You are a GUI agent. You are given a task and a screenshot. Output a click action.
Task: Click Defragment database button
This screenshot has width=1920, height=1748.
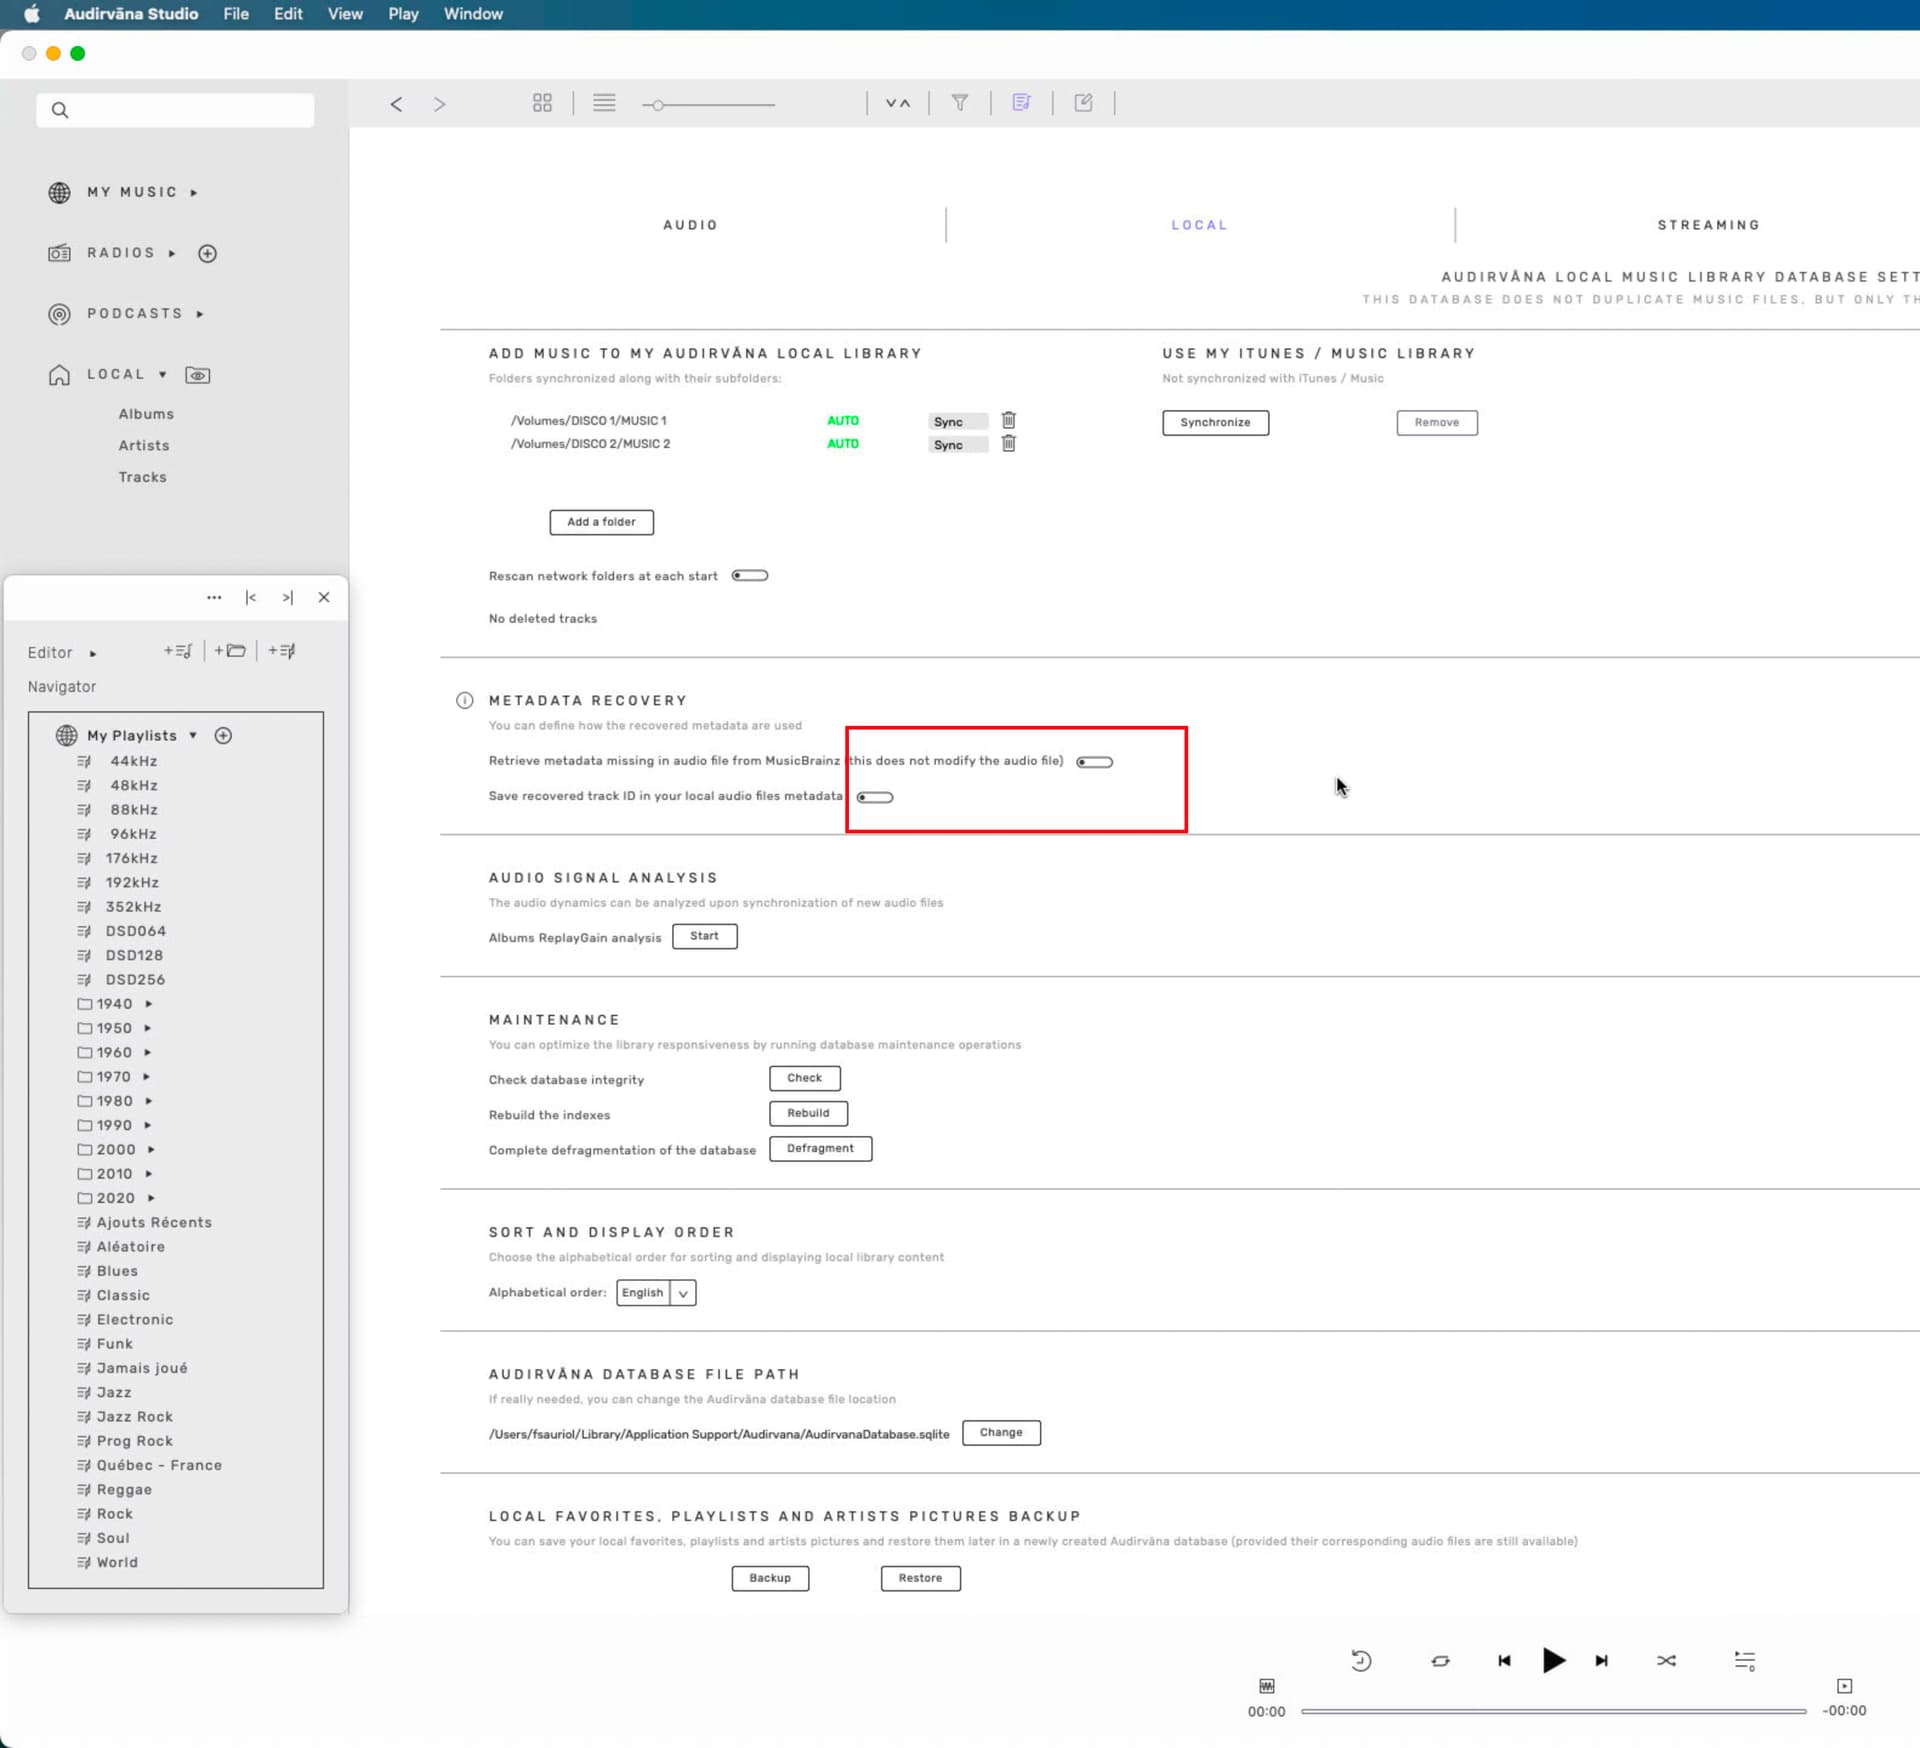[x=820, y=1149]
